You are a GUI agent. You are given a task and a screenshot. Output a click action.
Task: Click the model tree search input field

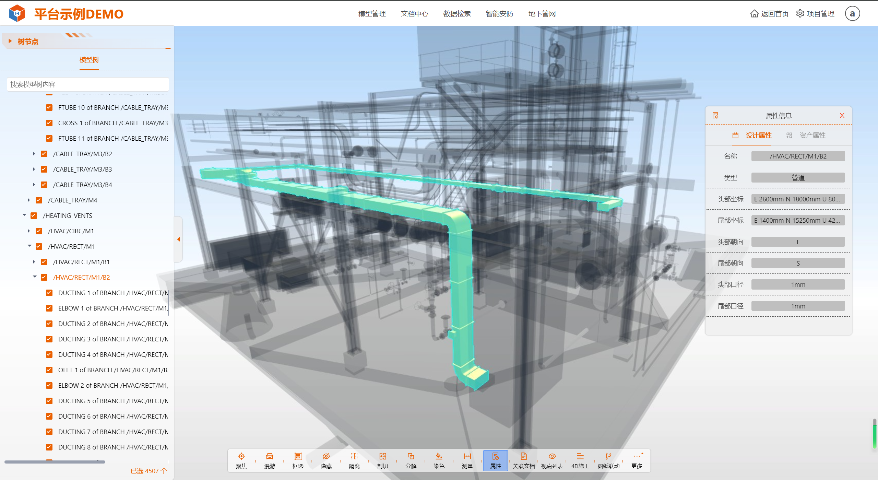87,84
